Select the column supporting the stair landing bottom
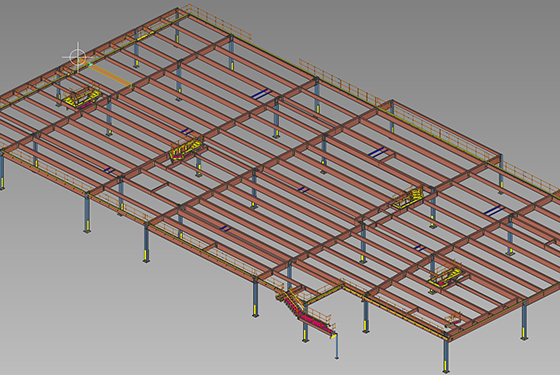This screenshot has height=375, width=560. [336, 346]
